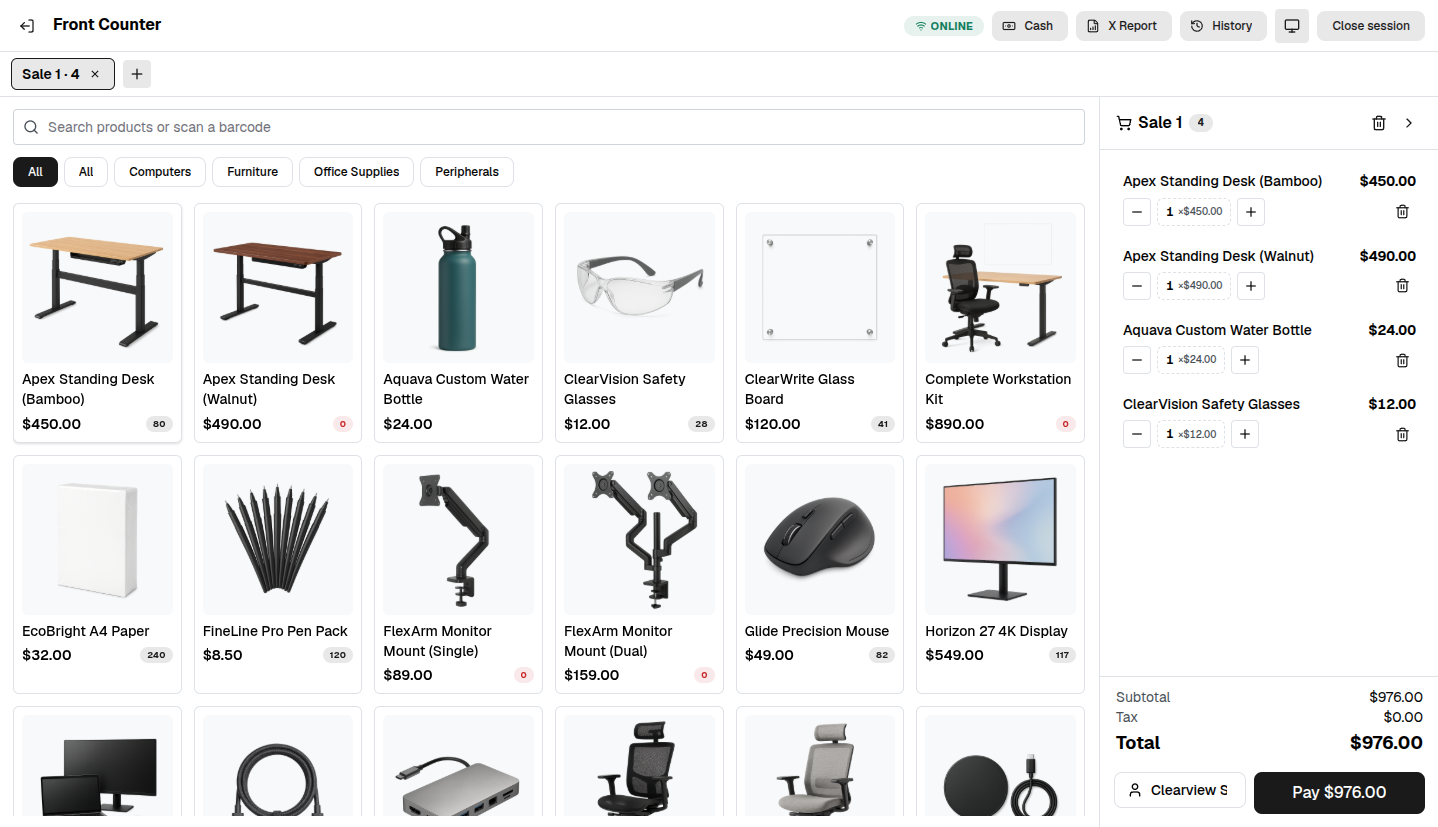Click stock badge 117 on Horizon 27 4K Display
1438x827 pixels.
click(x=1062, y=655)
